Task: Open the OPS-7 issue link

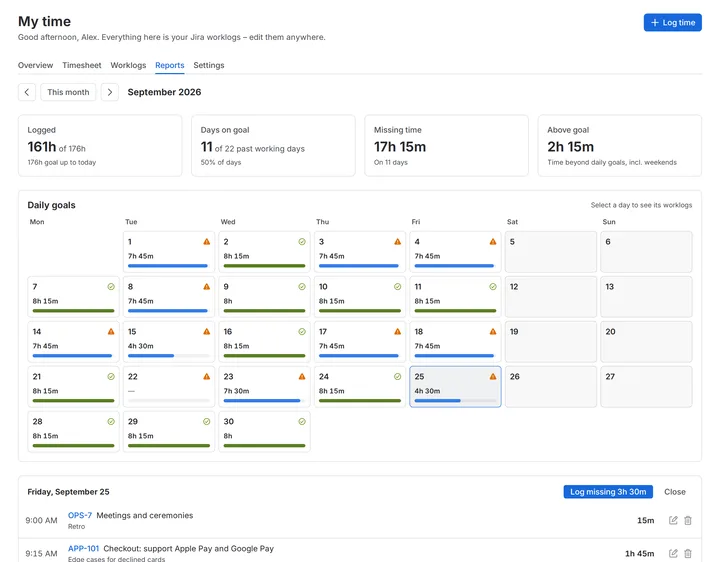Action: pos(80,515)
